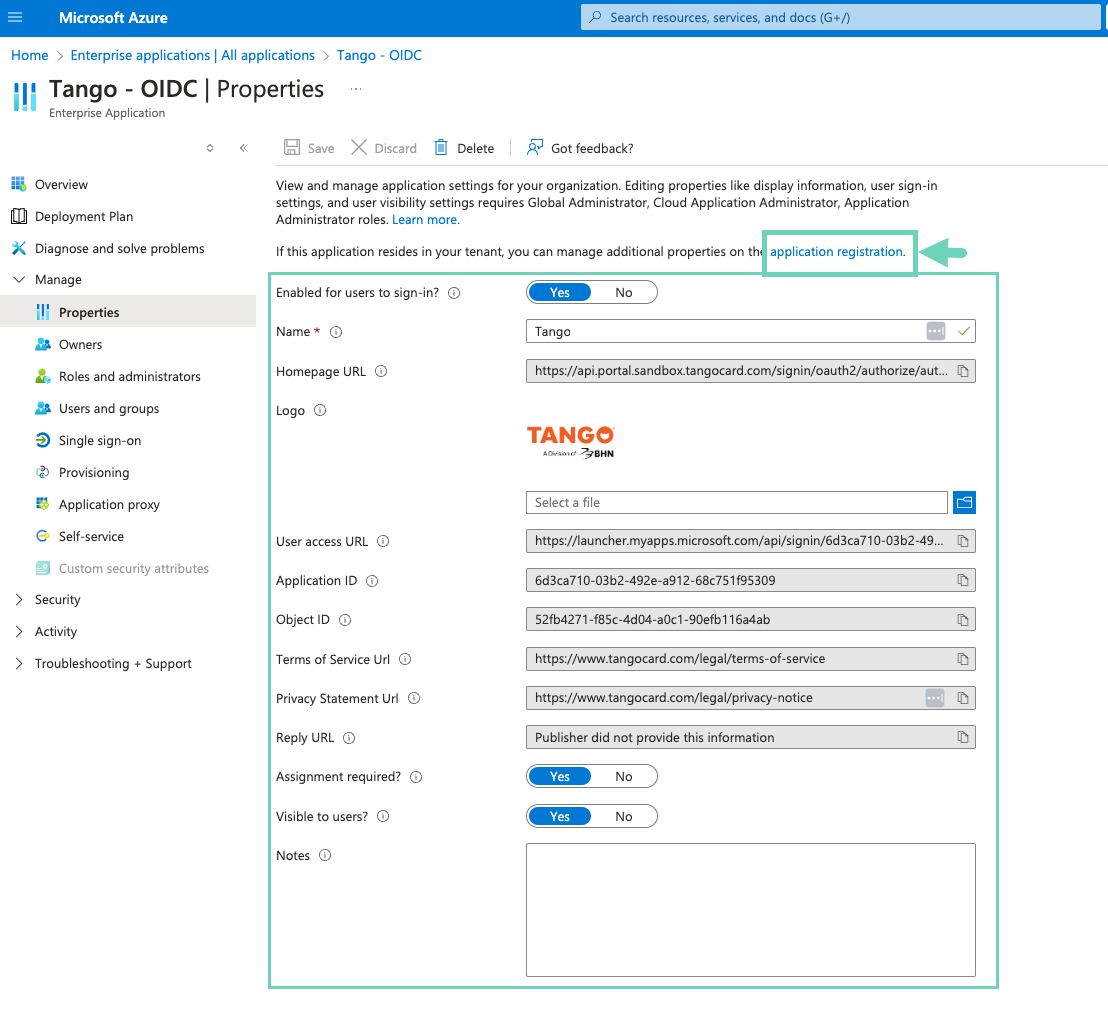Viewport: 1108px width, 1009px height.
Task: Open the Azure portal hamburger menu
Action: [x=15, y=17]
